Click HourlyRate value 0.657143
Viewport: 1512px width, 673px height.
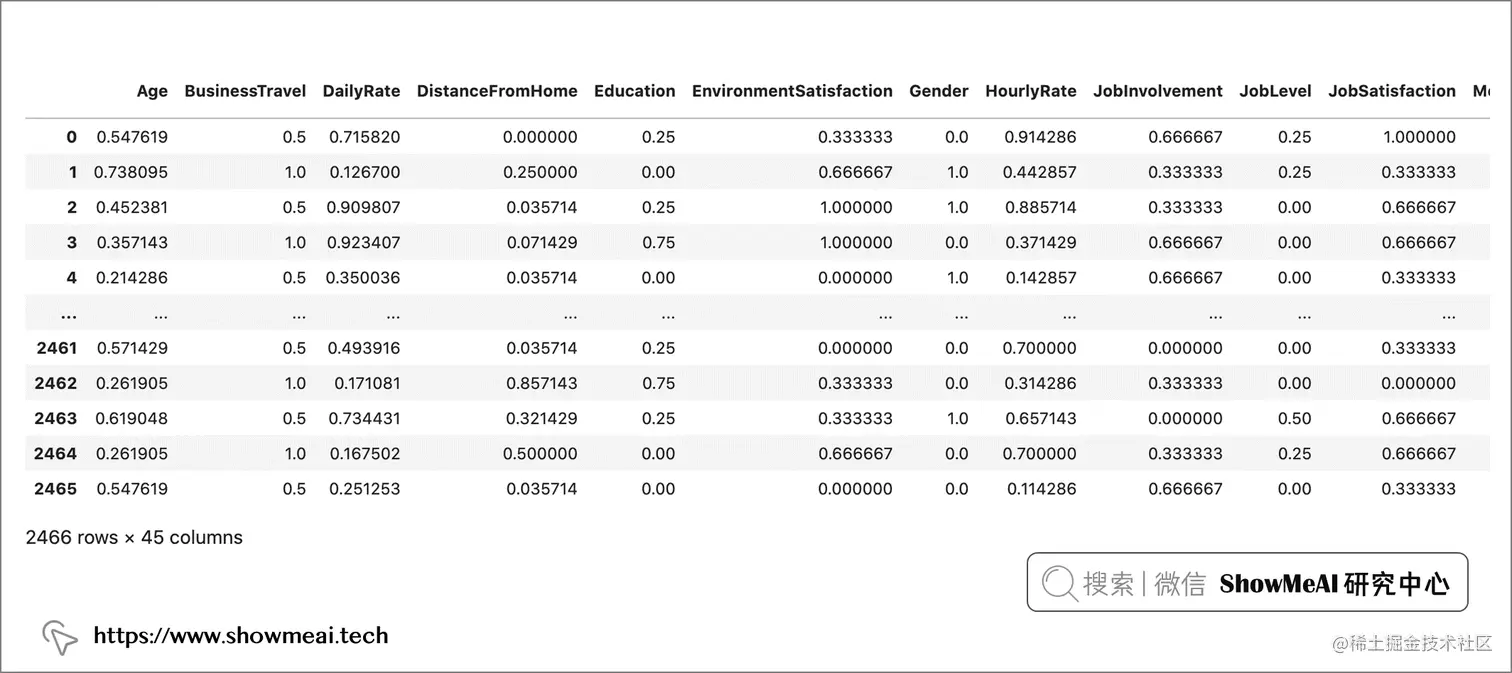click(1040, 418)
